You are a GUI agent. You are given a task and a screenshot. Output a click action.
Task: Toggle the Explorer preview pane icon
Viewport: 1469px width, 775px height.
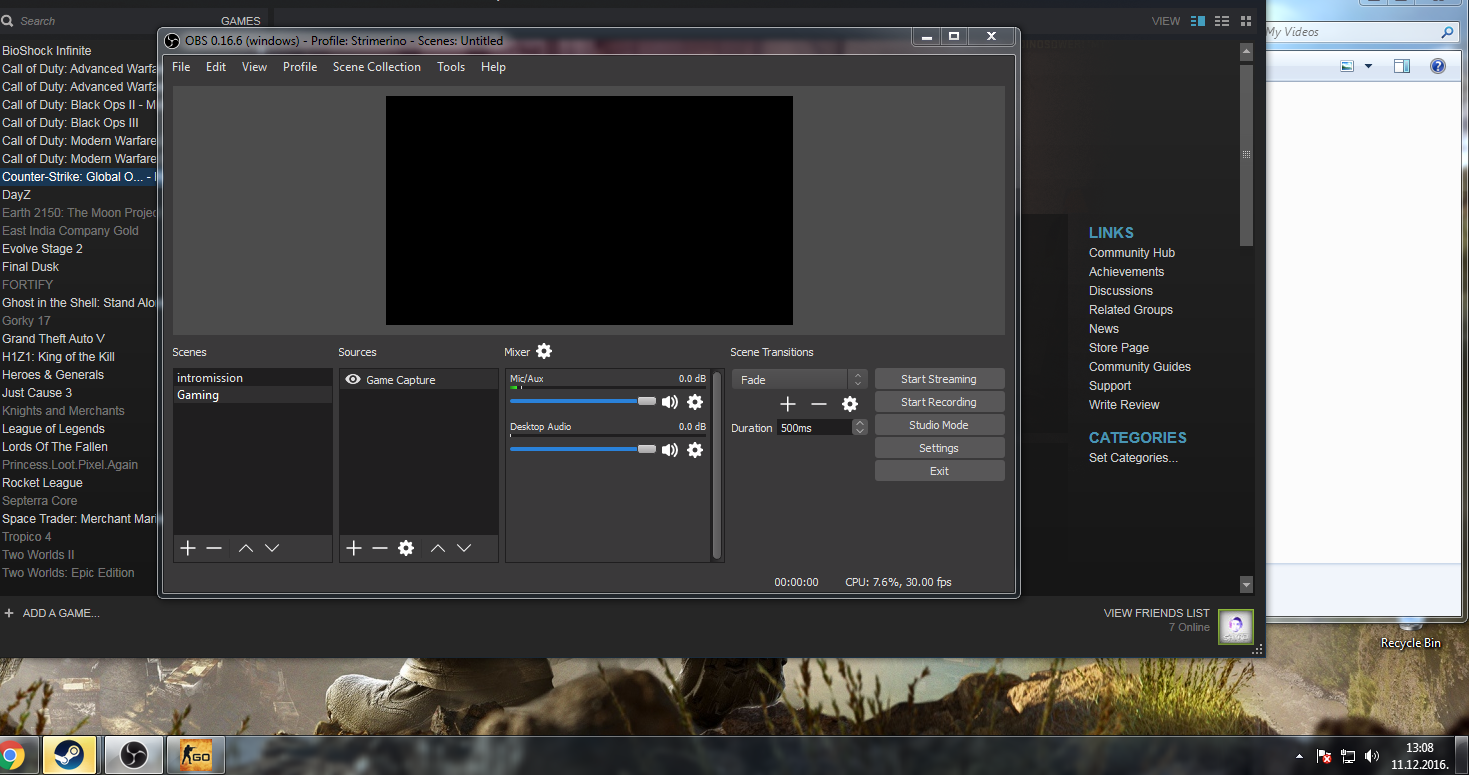[x=1402, y=66]
